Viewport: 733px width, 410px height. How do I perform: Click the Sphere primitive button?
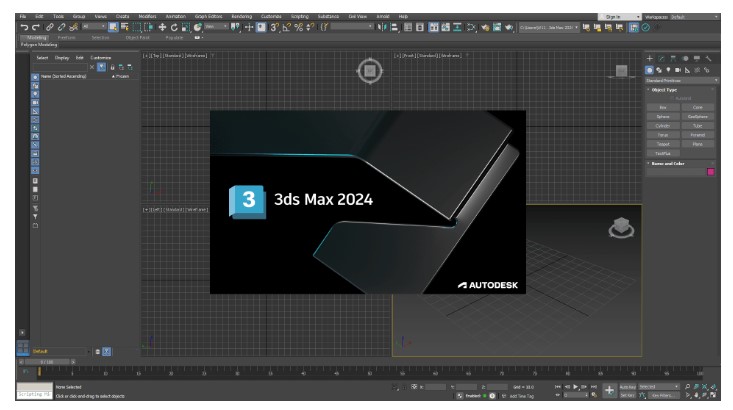(663, 116)
